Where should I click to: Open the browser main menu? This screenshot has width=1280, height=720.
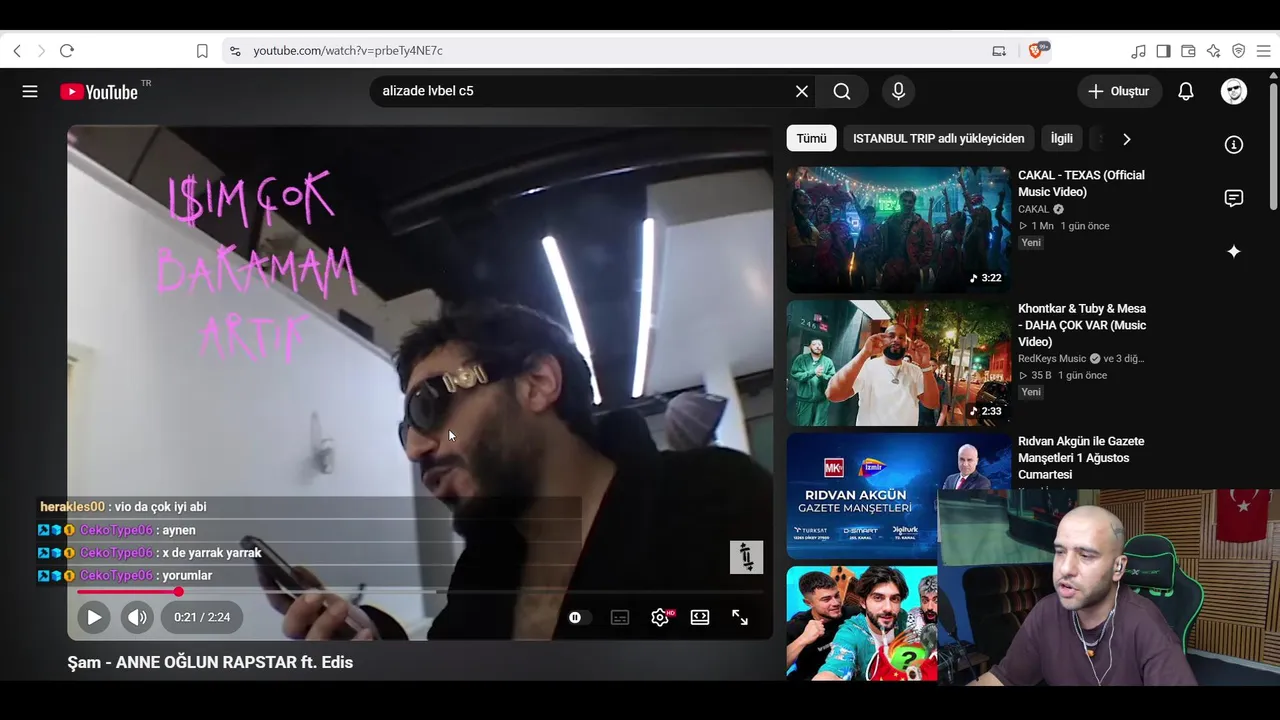point(1264,51)
